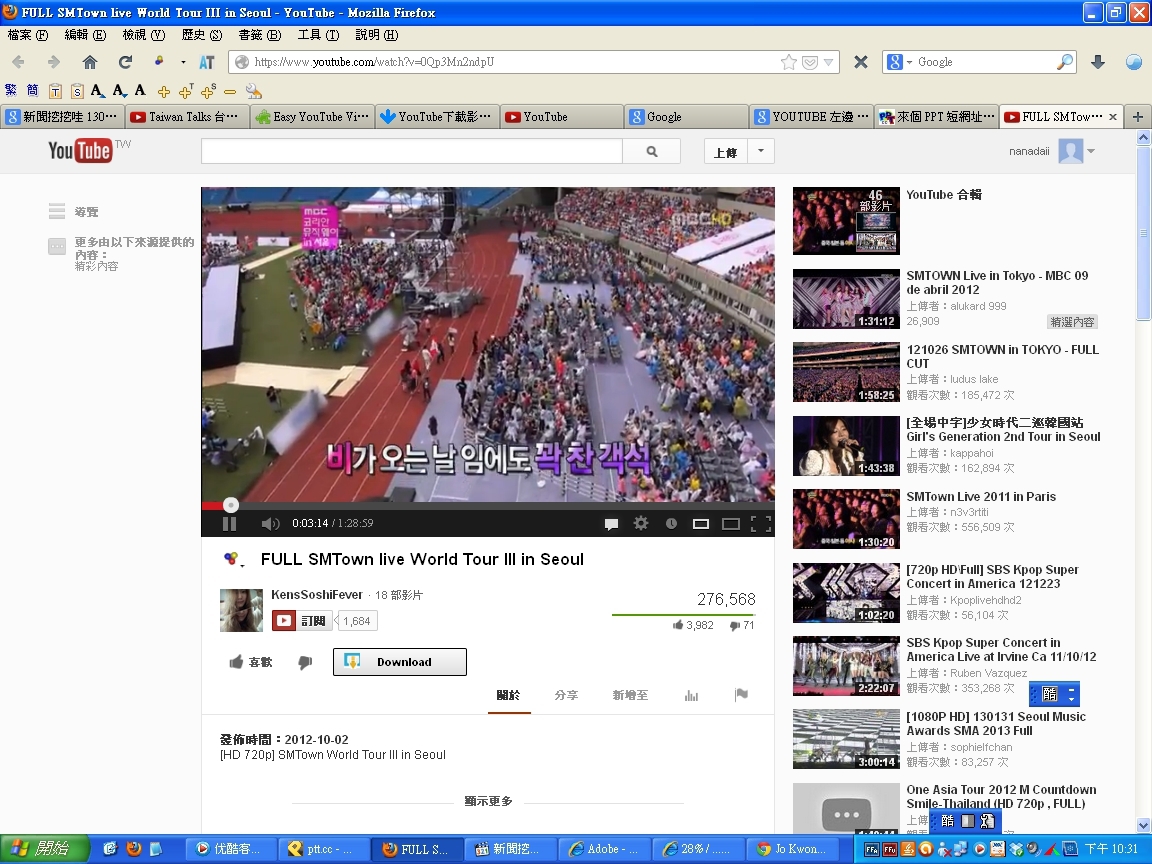Open nanadaii account dropdown menu
Viewport: 1152px width, 864px height.
tap(1090, 152)
